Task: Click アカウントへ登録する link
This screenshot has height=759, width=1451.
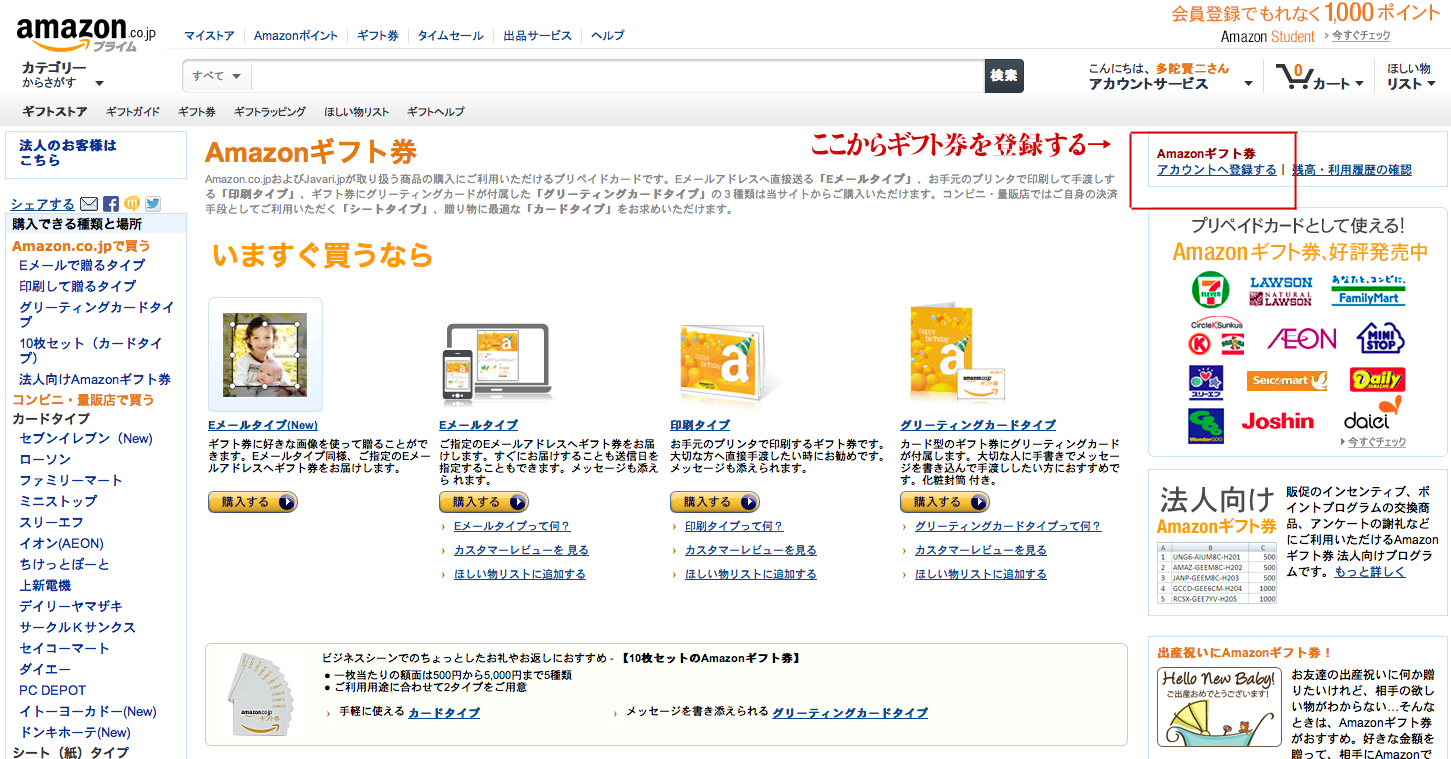Action: click(x=1217, y=170)
